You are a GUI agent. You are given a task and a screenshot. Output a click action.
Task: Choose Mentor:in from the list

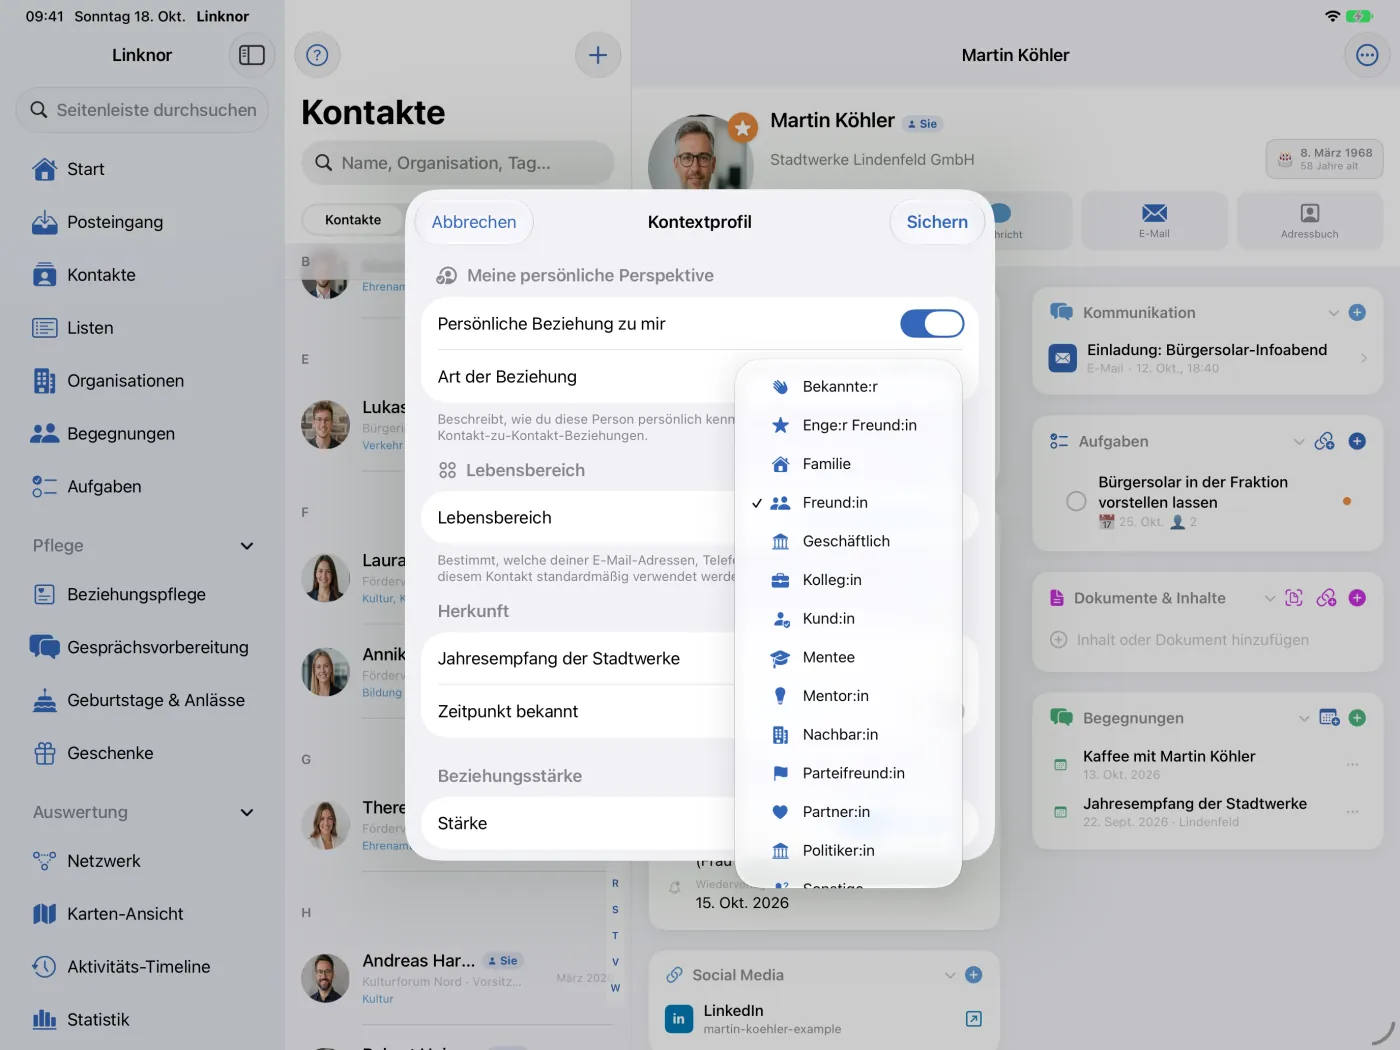(848, 696)
